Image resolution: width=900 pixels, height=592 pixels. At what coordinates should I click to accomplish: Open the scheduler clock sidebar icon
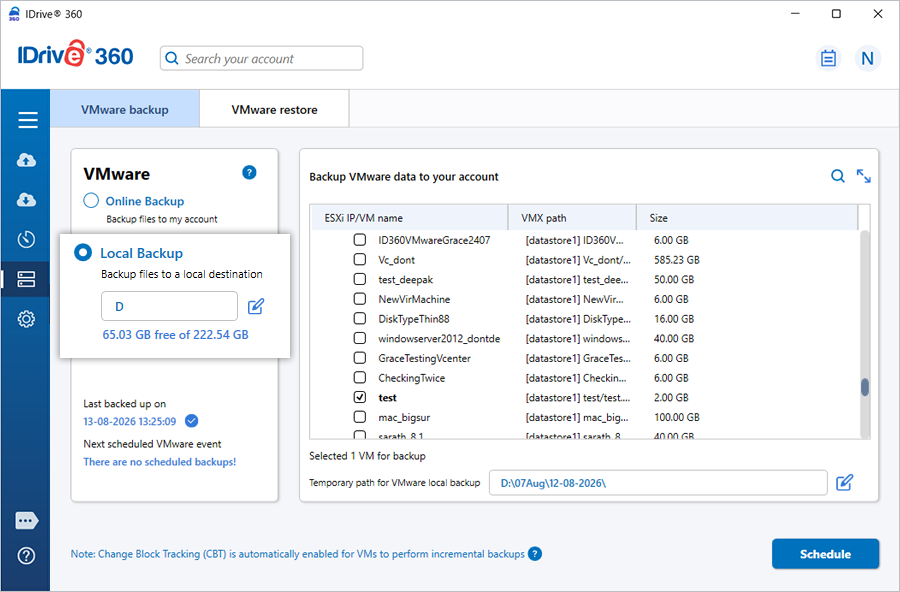[x=26, y=239]
